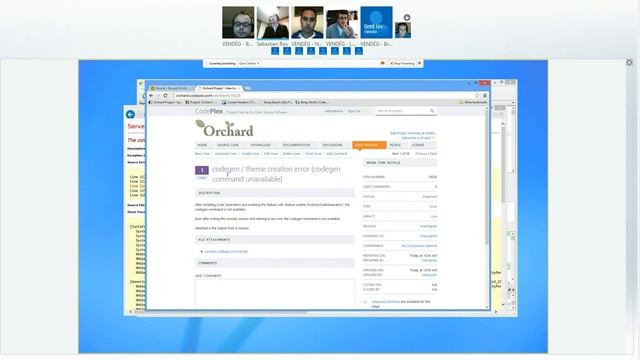The width and height of the screenshot is (640, 360).
Task: Open the LICENSE tab
Action: pos(418,145)
